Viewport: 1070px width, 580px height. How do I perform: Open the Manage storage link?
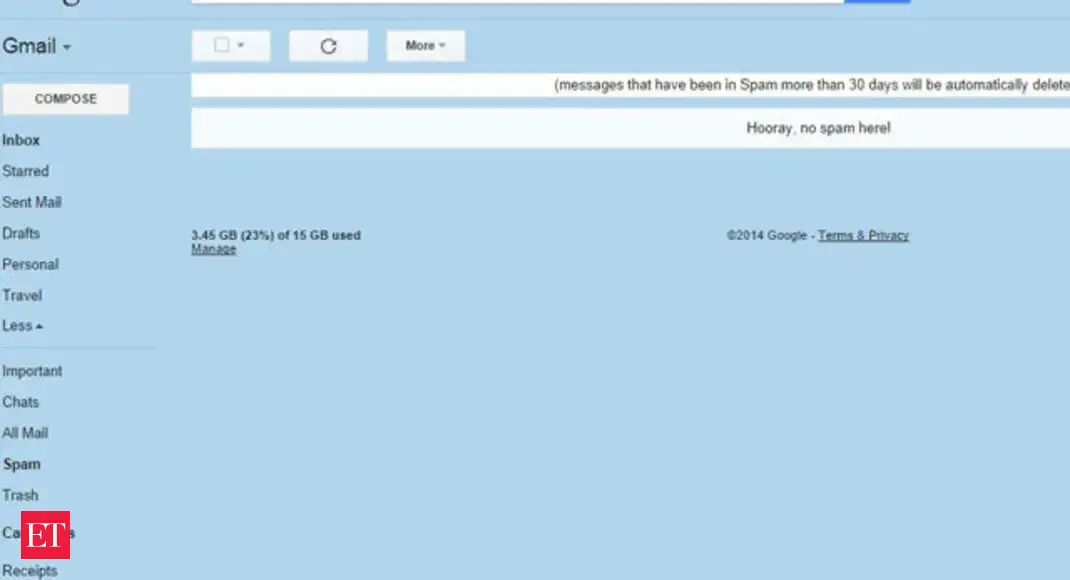pyautogui.click(x=213, y=248)
